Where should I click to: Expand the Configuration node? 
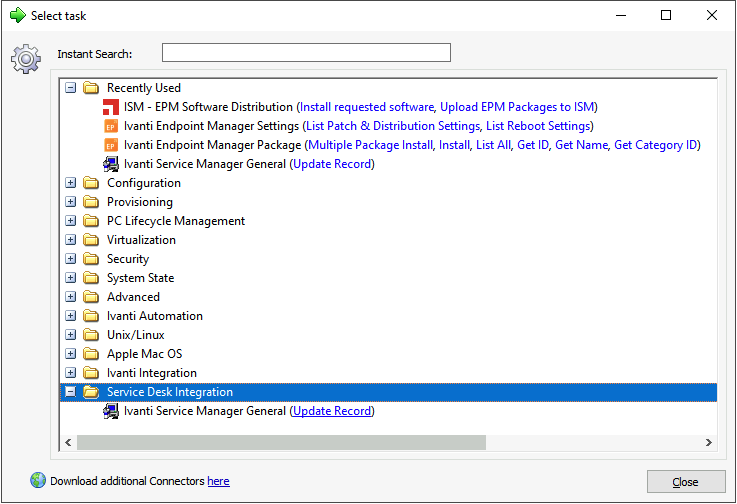click(x=71, y=183)
